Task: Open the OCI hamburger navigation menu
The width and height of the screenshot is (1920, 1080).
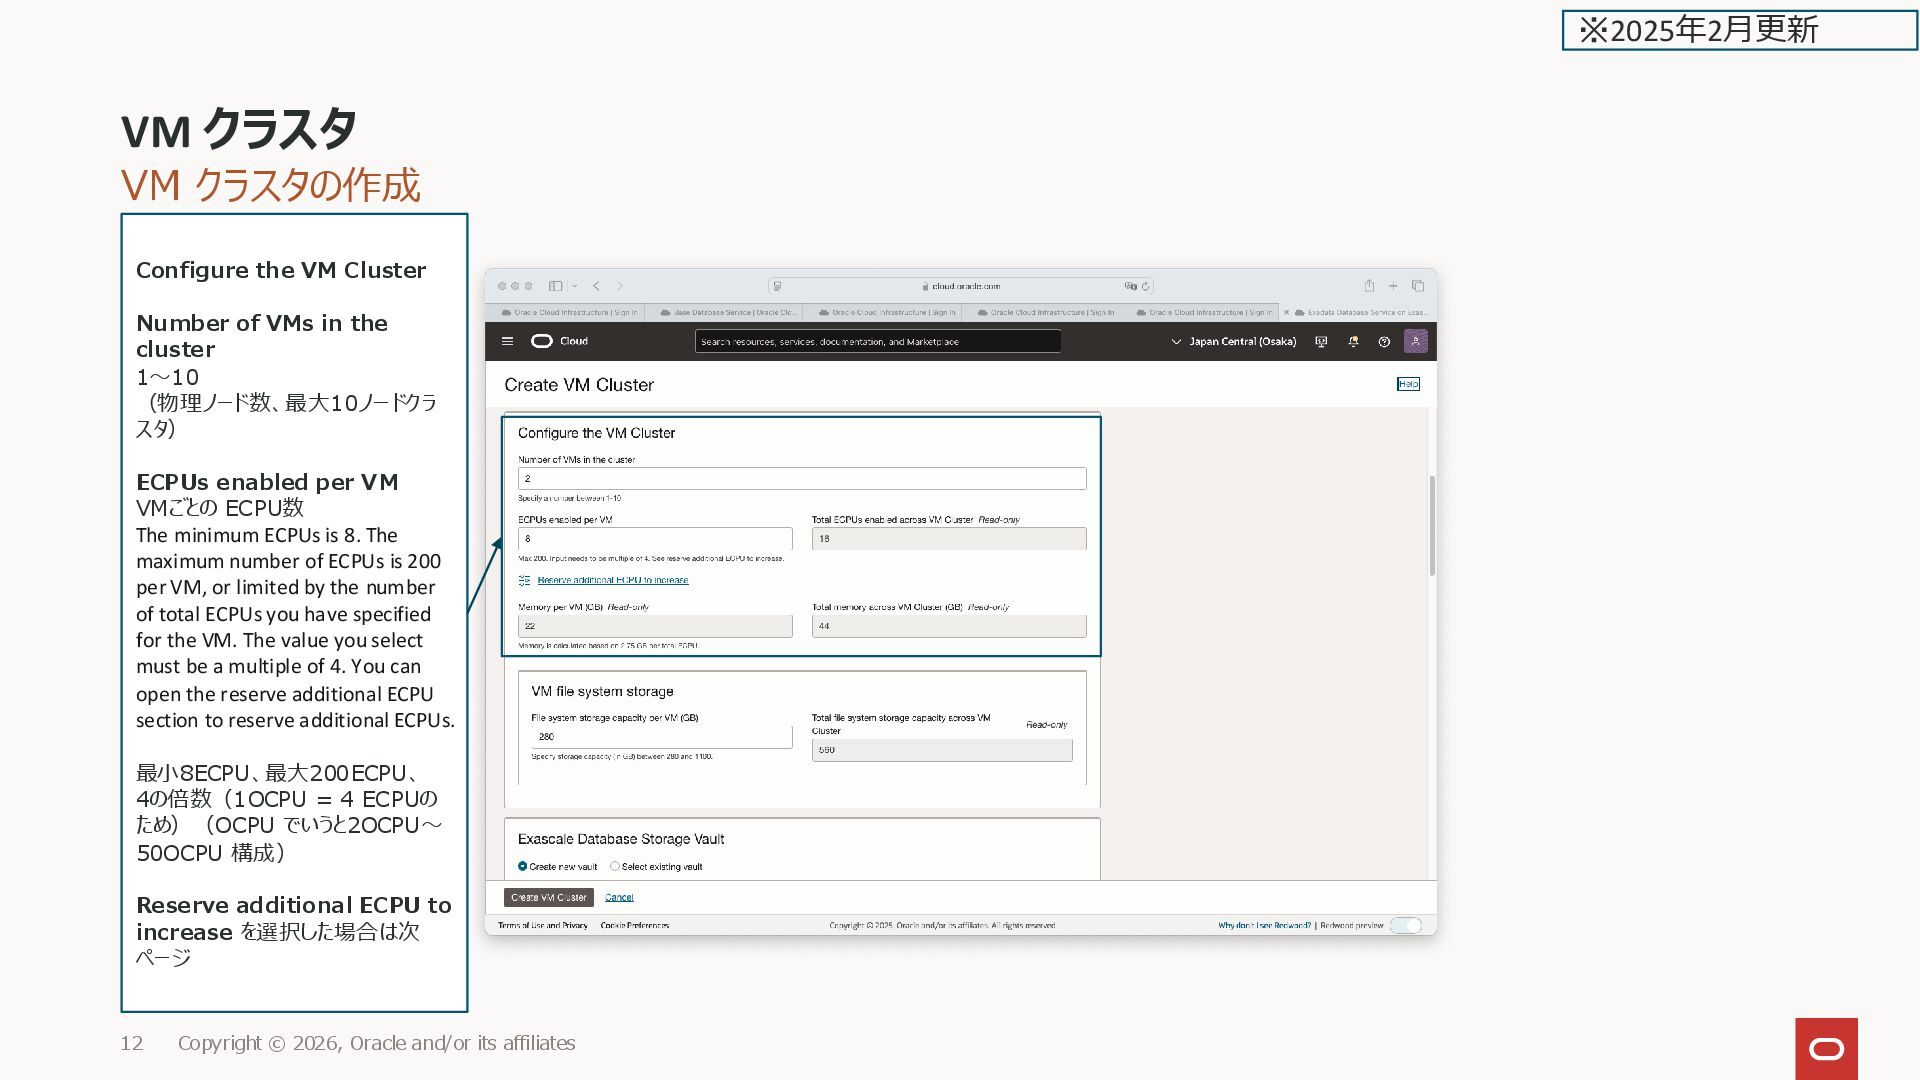Action: click(507, 341)
